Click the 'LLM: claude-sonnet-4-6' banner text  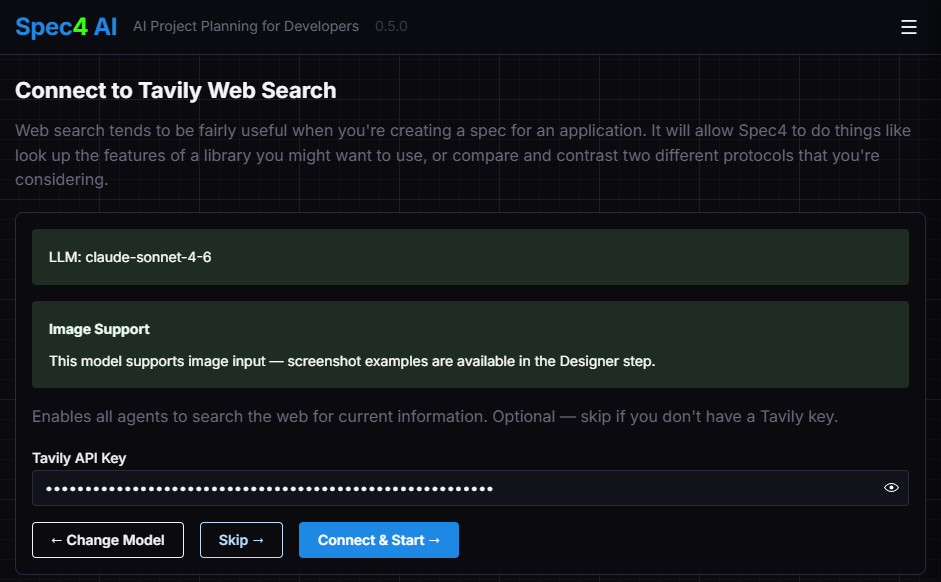pos(130,257)
